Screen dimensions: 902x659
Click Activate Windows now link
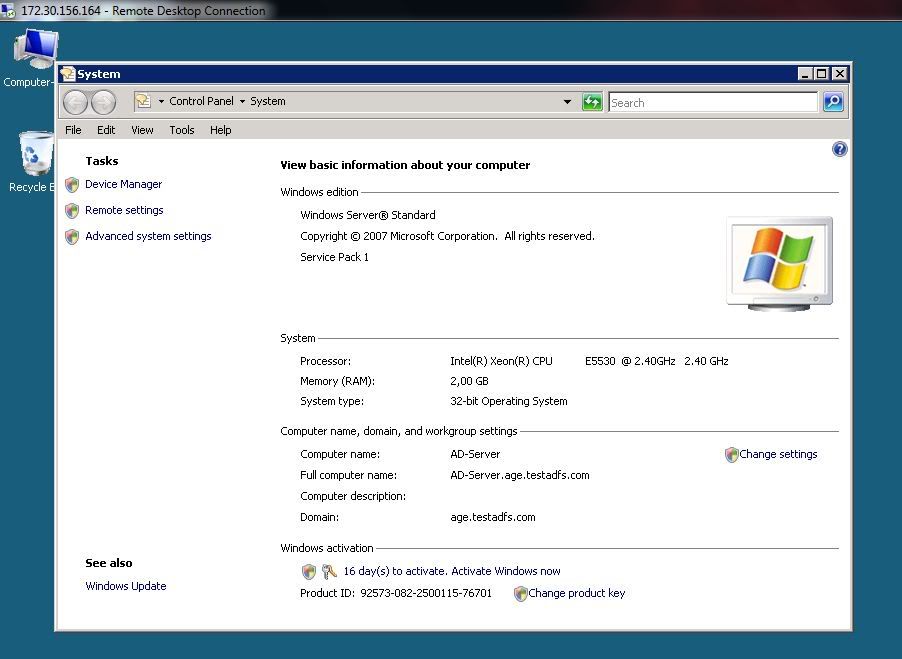pyautogui.click(x=506, y=571)
